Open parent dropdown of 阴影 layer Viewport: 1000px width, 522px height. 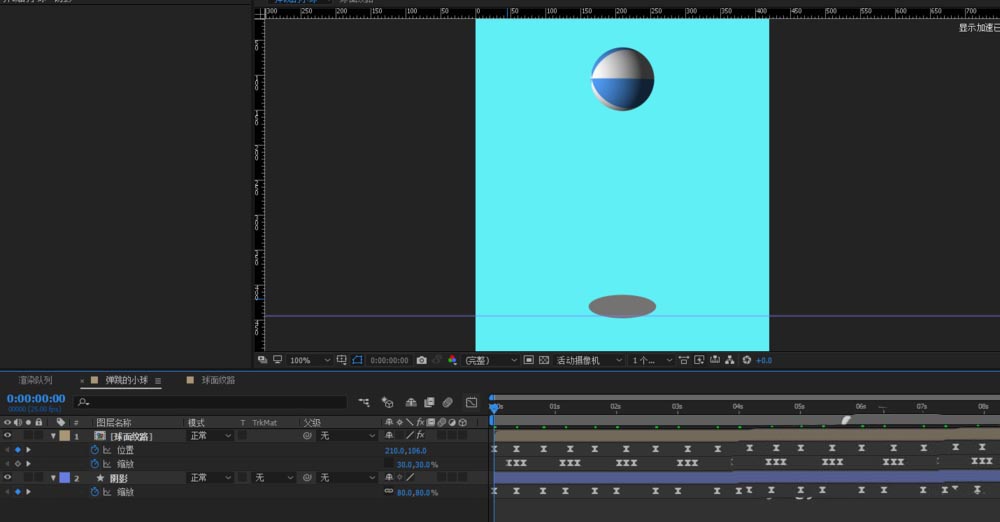pos(348,477)
